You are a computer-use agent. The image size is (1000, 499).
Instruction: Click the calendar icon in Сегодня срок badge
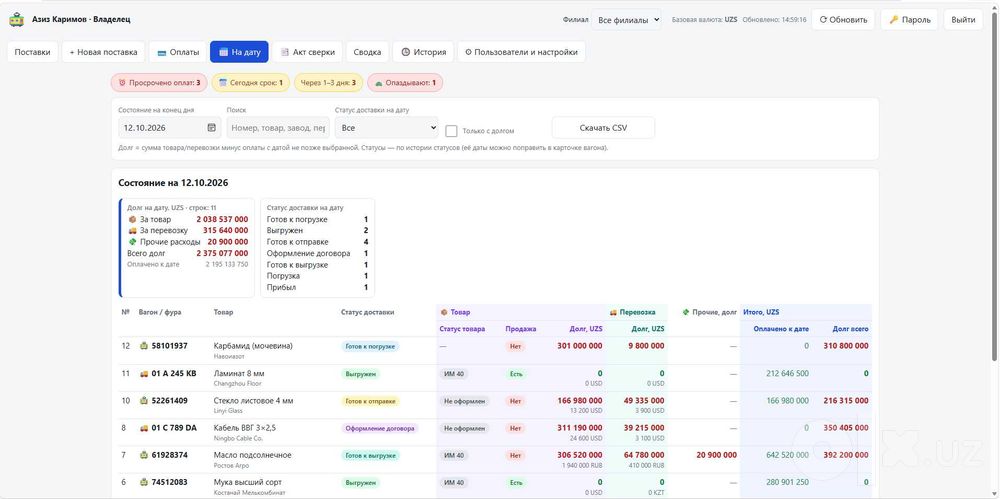[x=223, y=82]
